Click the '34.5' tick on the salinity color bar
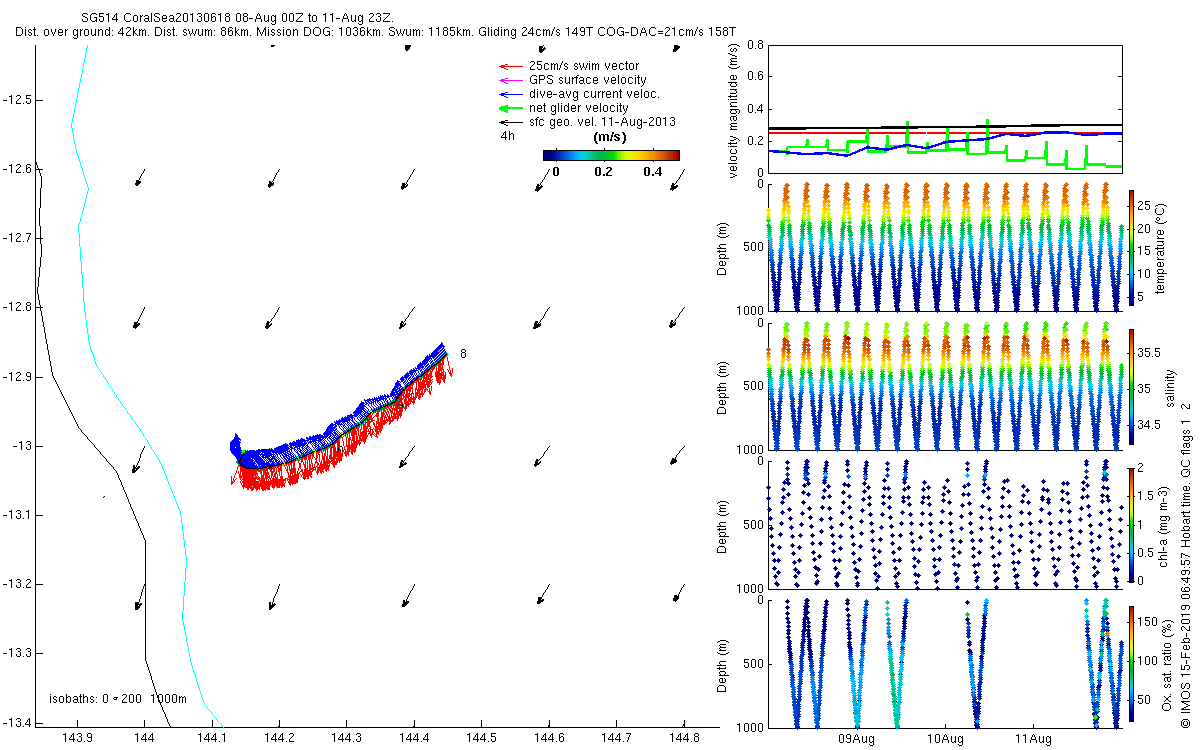This screenshot has height=750, width=1200. click(1148, 425)
